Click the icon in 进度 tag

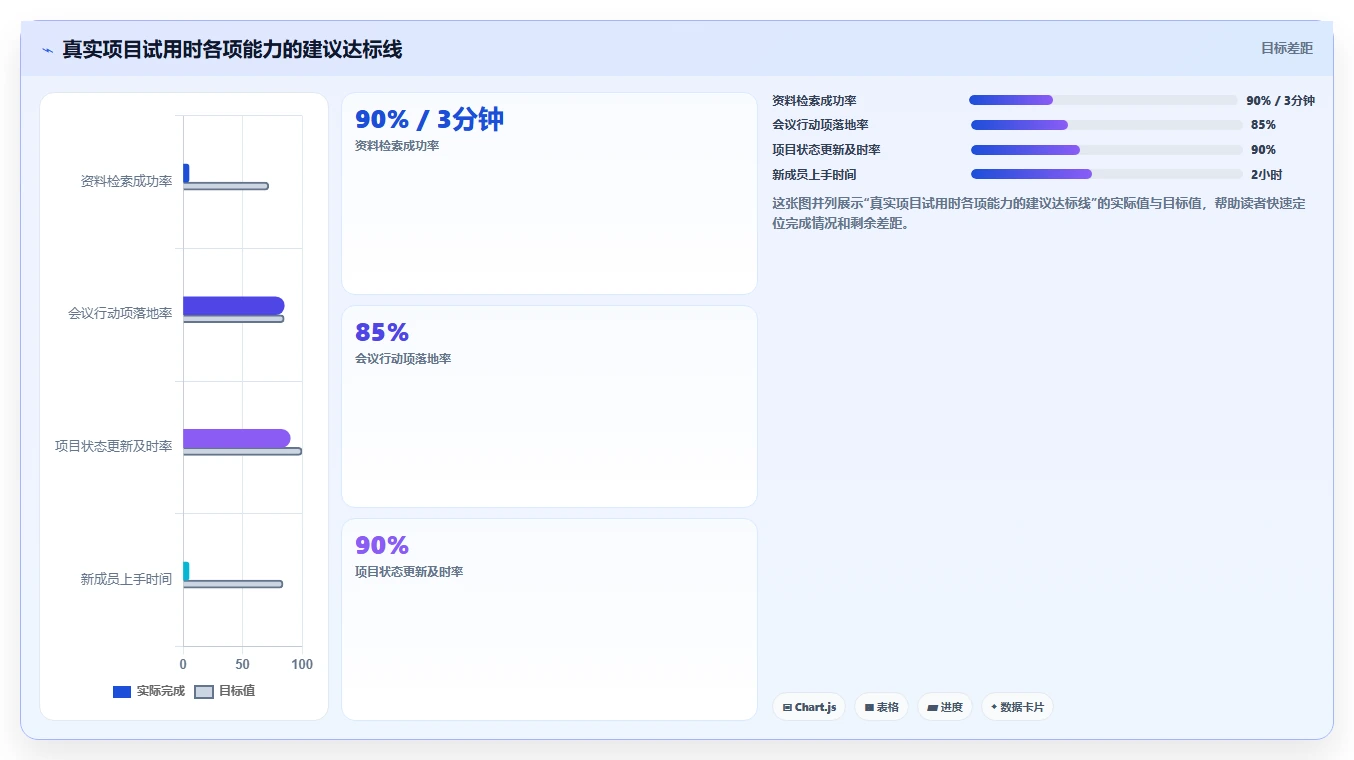932,707
